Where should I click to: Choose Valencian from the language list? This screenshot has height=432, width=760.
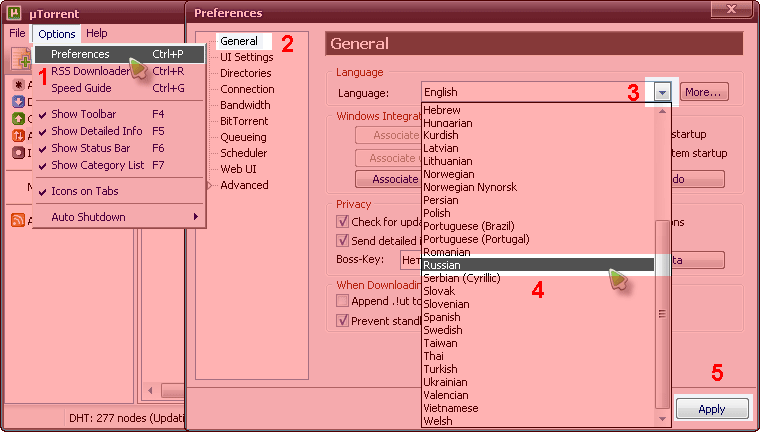[538, 395]
